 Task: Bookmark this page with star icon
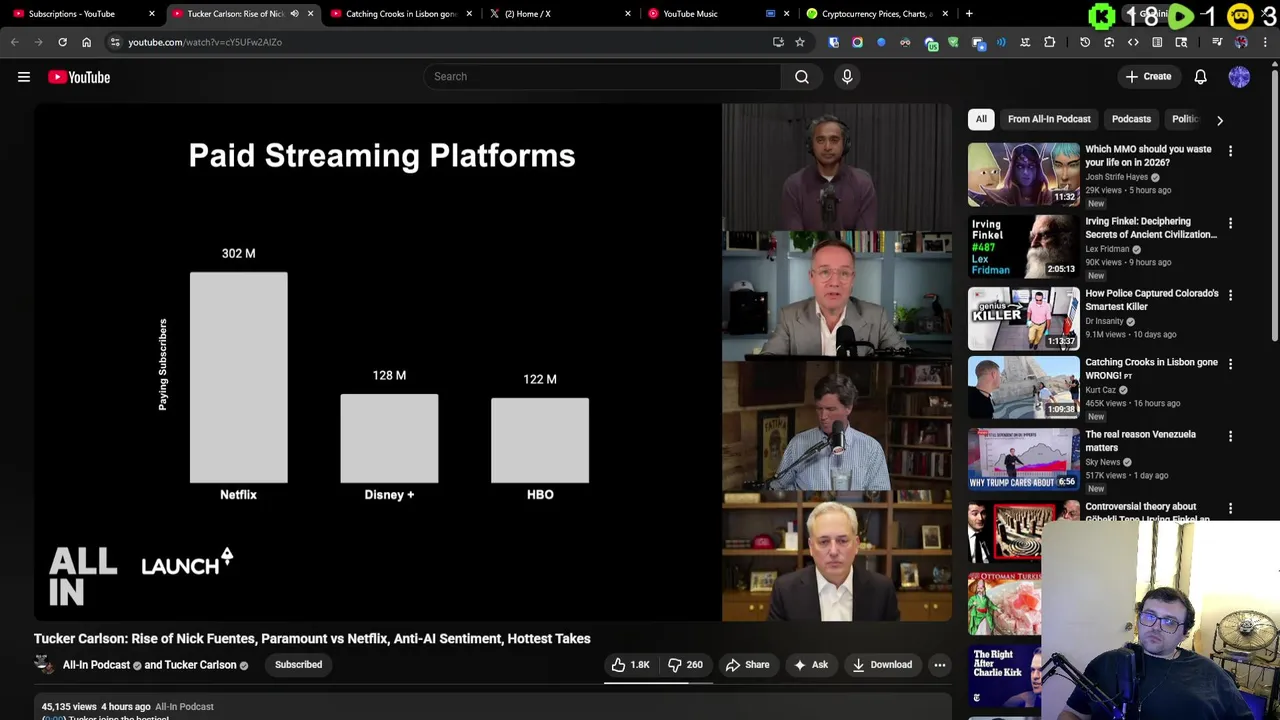point(800,42)
